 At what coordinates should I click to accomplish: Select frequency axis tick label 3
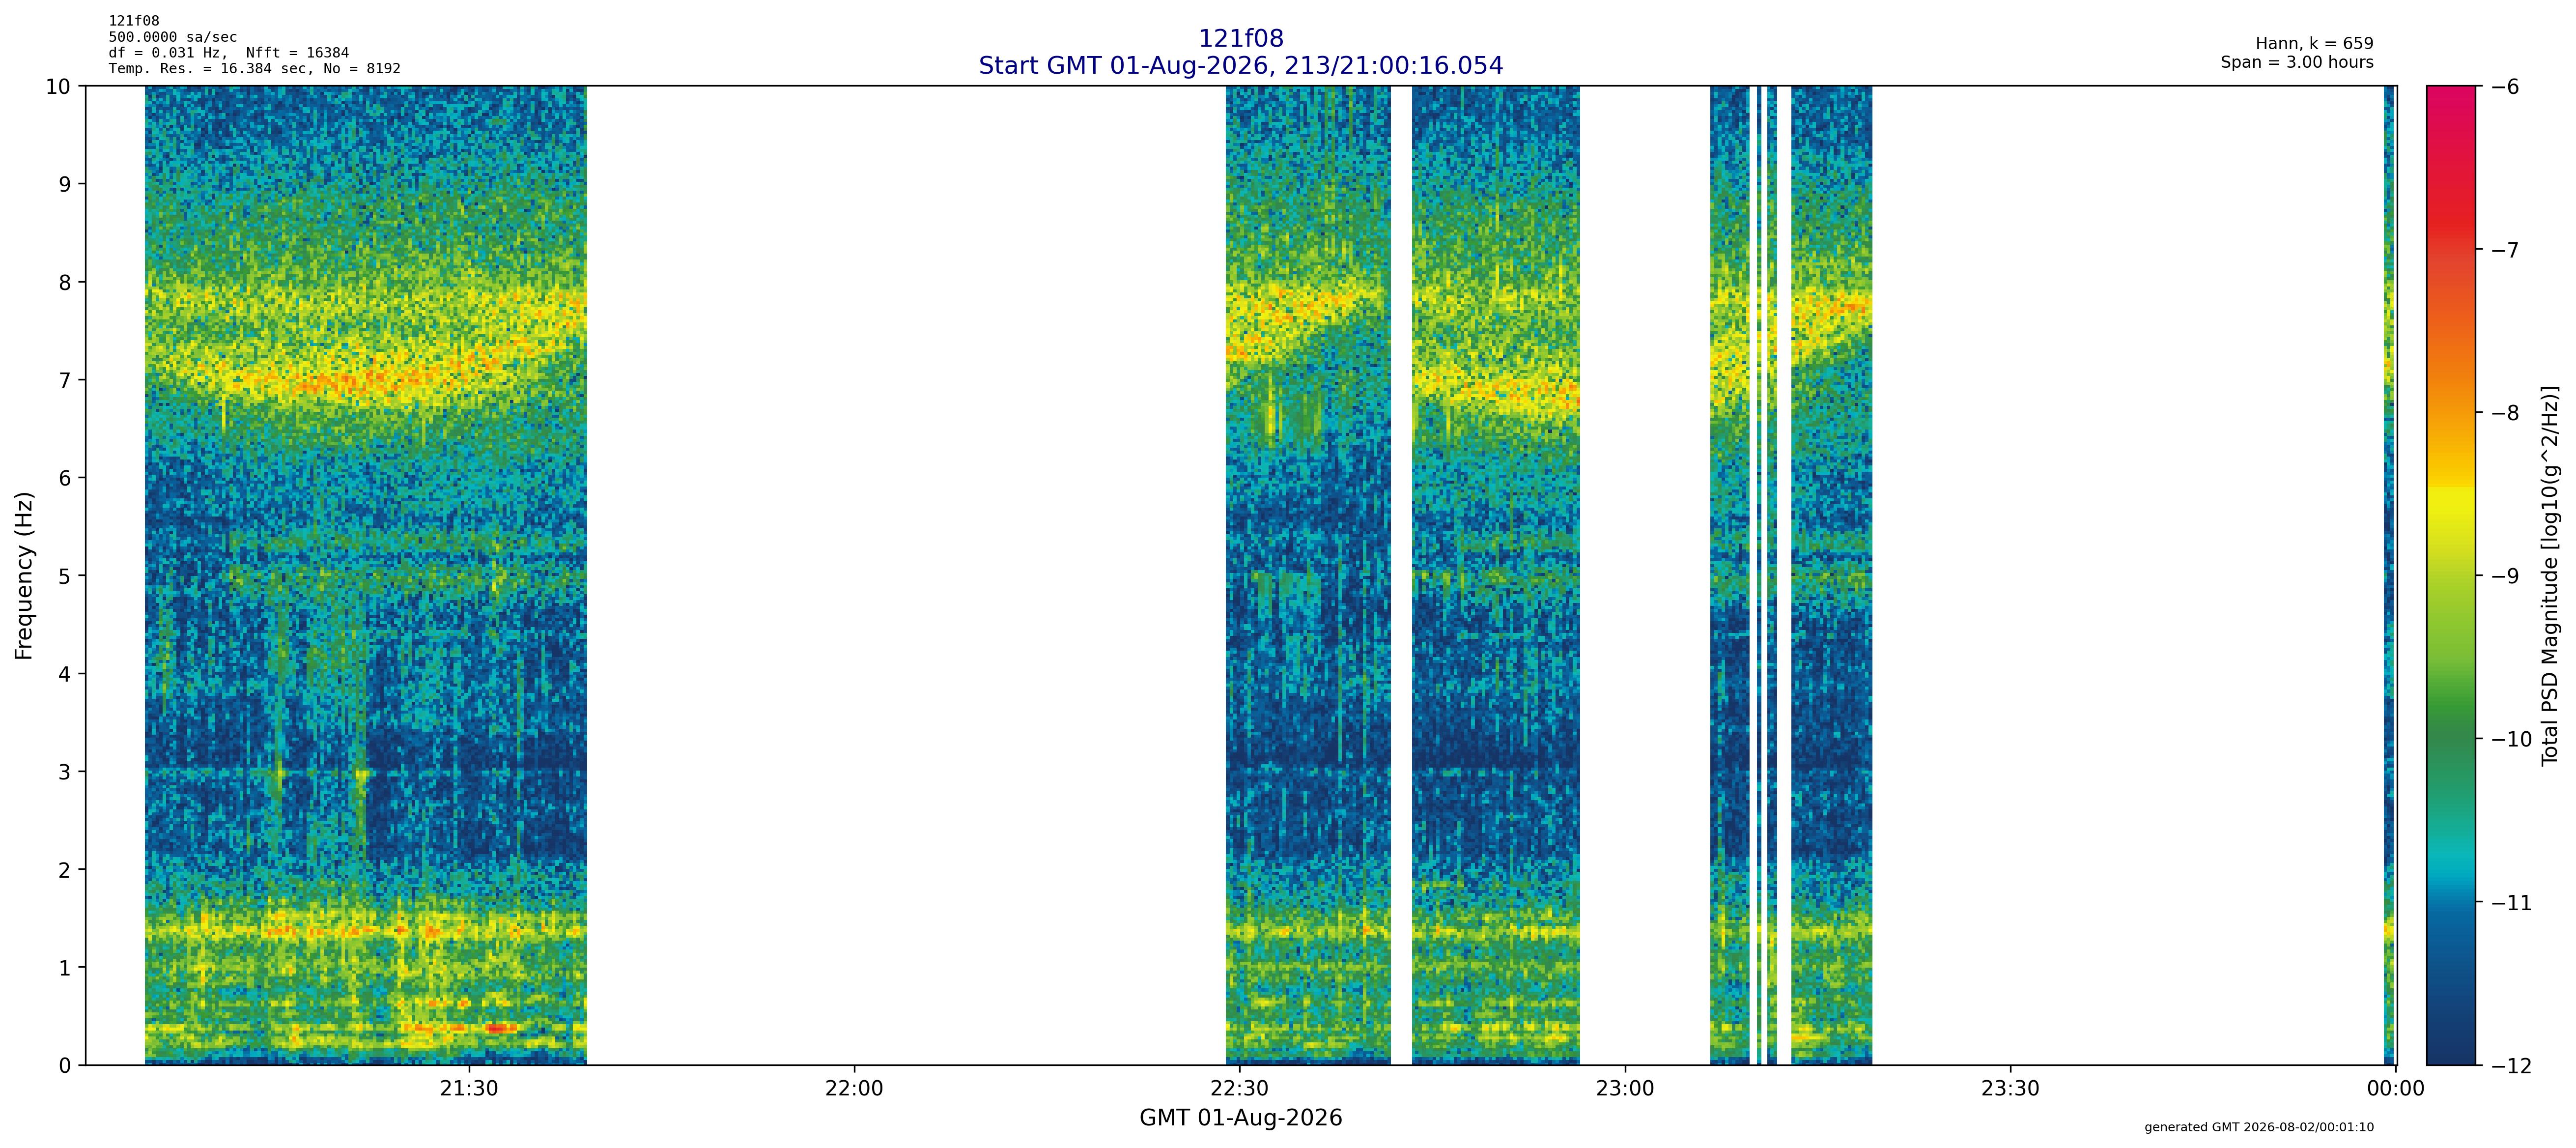click(x=65, y=773)
